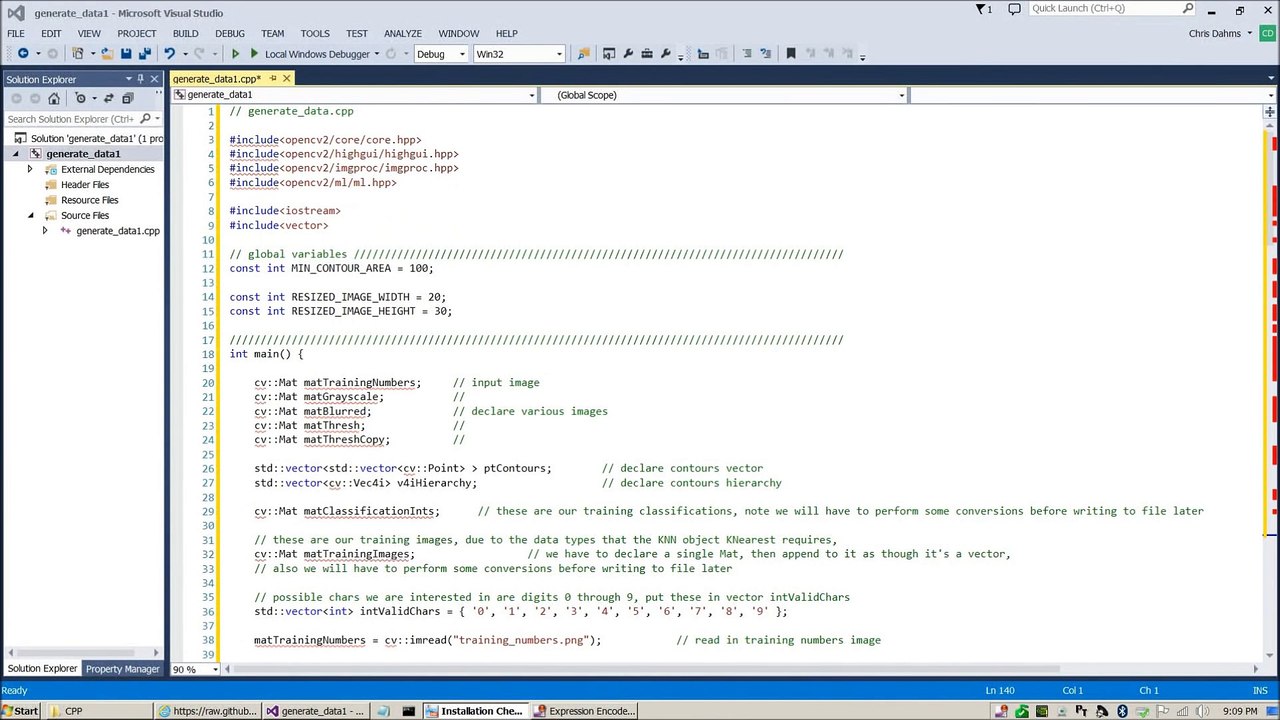Open the Pending Changes Filter clock icon
1280x720 pixels.
pyautogui.click(x=80, y=98)
